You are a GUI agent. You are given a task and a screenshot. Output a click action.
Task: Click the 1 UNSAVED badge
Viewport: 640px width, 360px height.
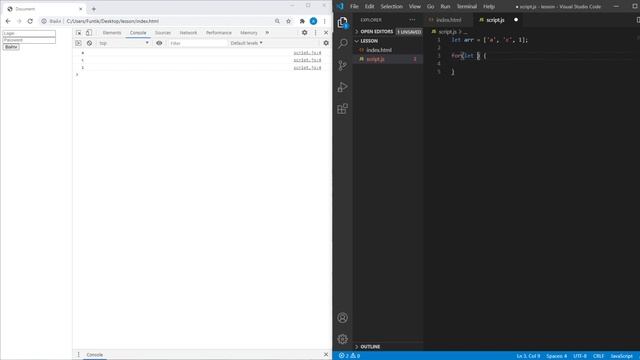tap(409, 31)
